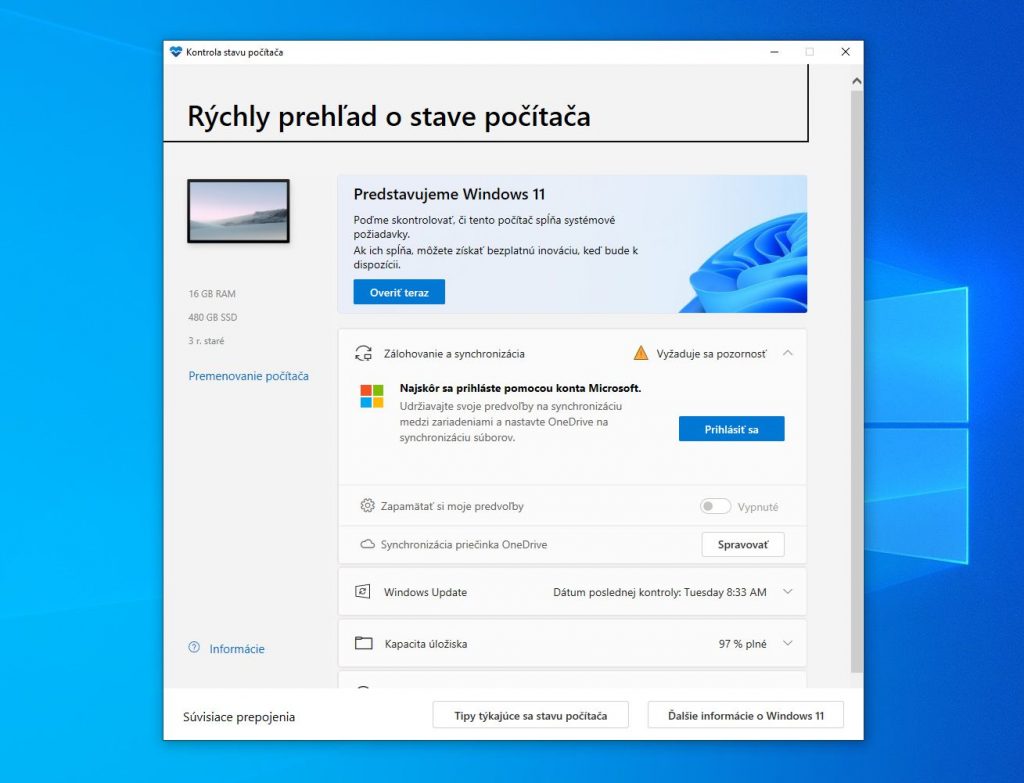This screenshot has width=1024, height=783.
Task: Click the PC Health Check heart icon
Action: (x=176, y=52)
